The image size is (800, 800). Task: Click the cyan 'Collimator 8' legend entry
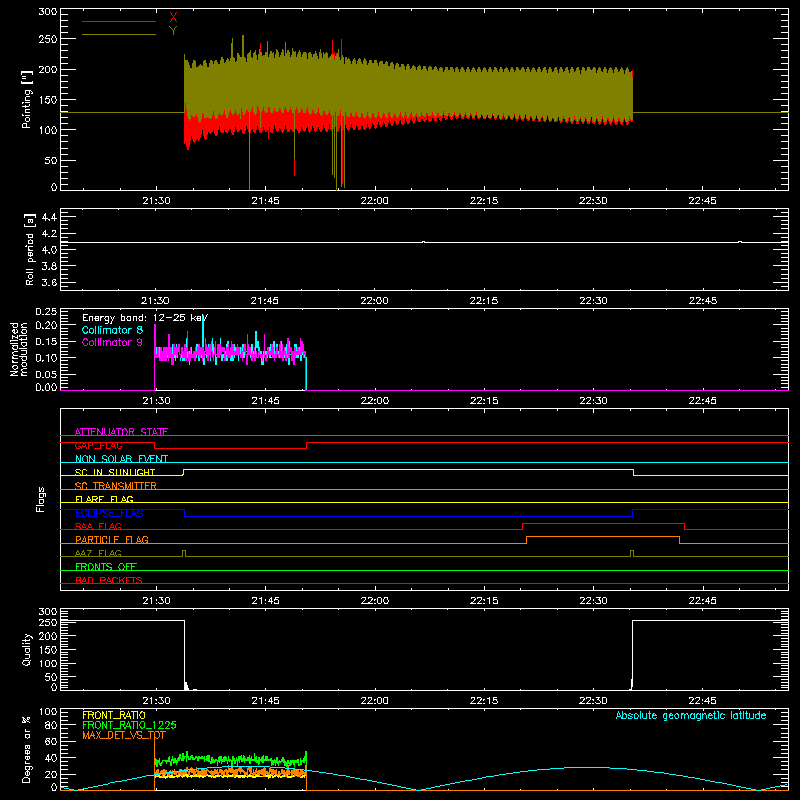[112, 330]
